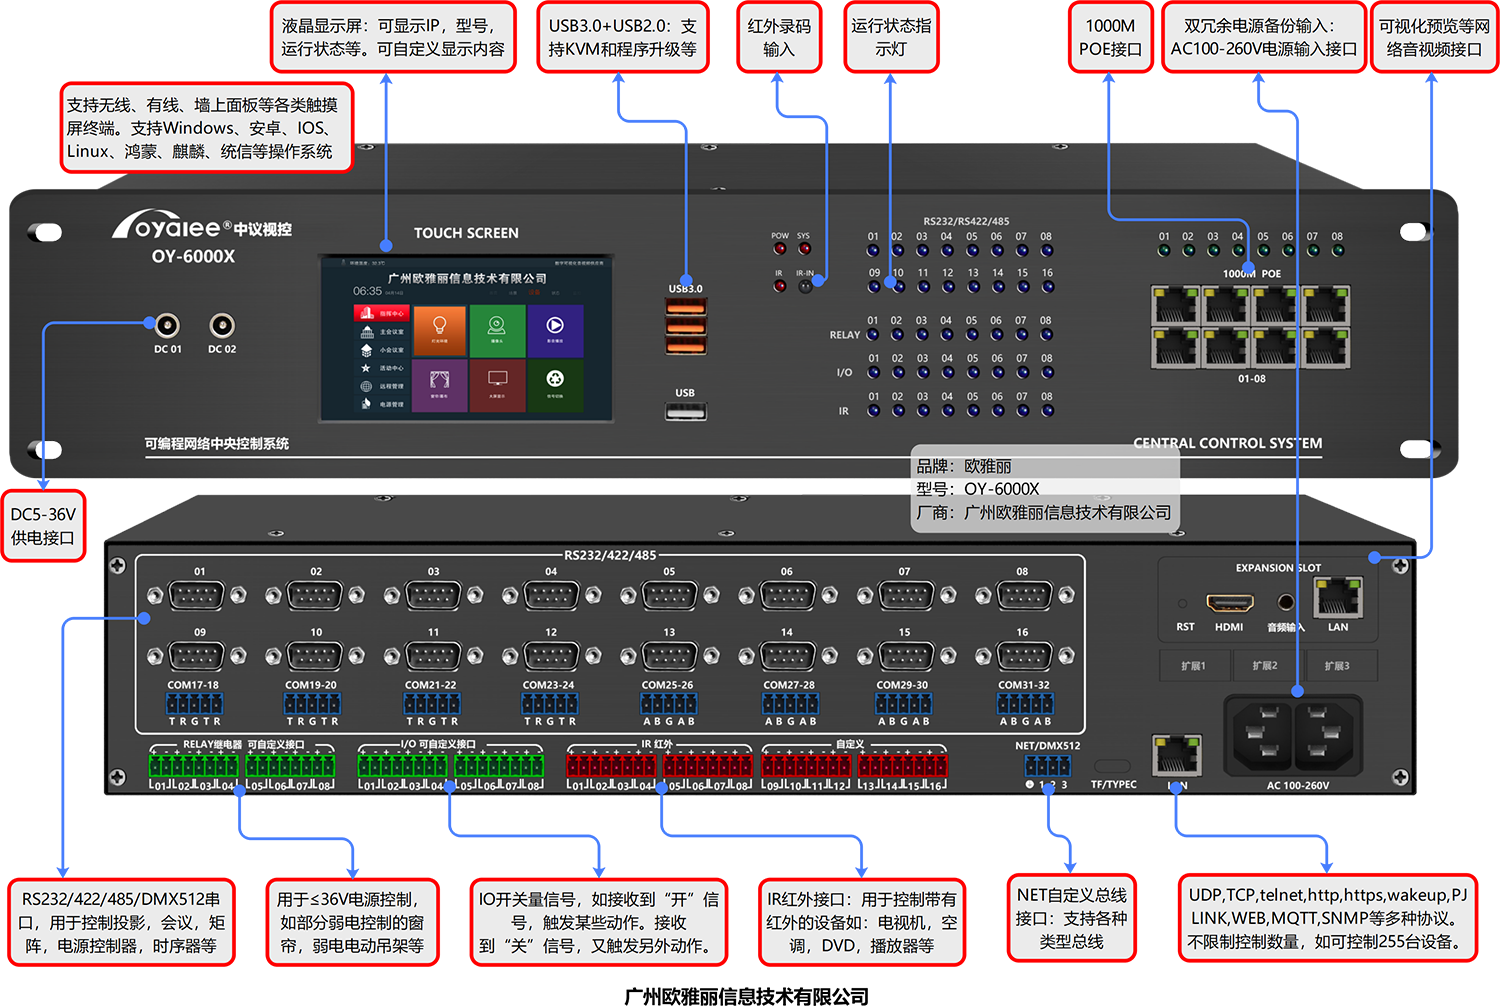Tap the purple play-button media tile

555,329
